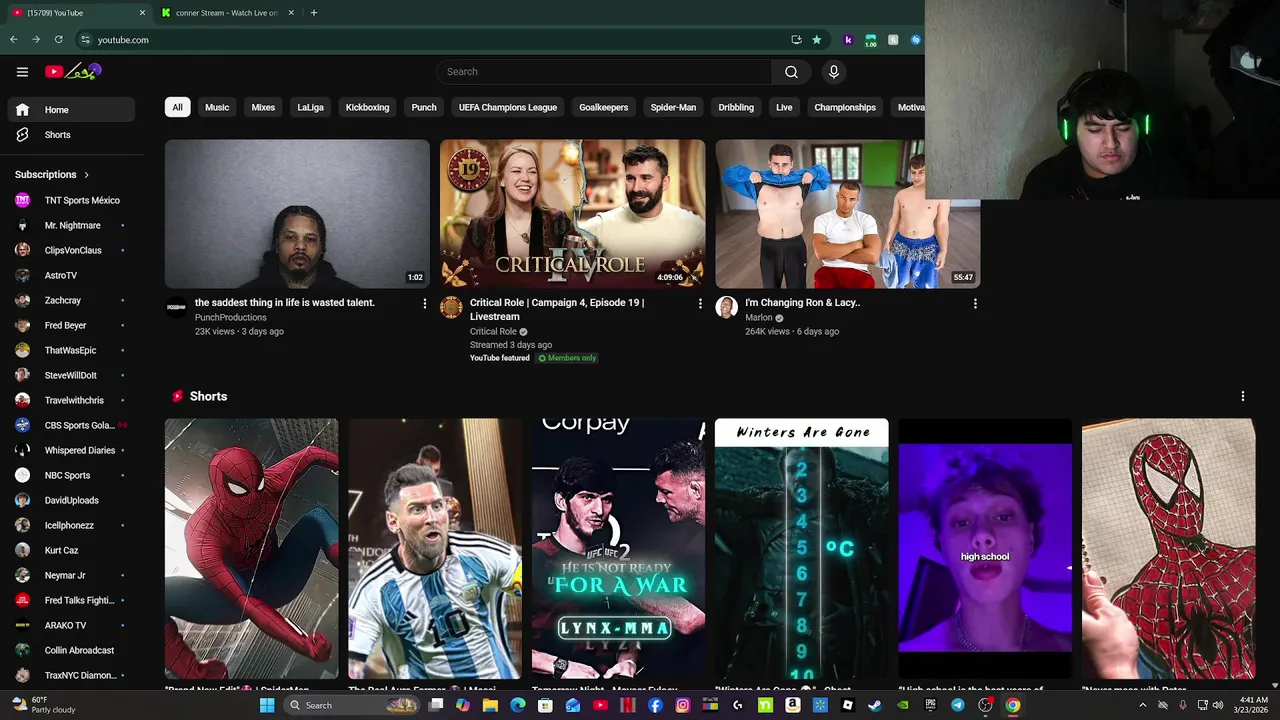Open Shorts in the sidebar

point(71,135)
